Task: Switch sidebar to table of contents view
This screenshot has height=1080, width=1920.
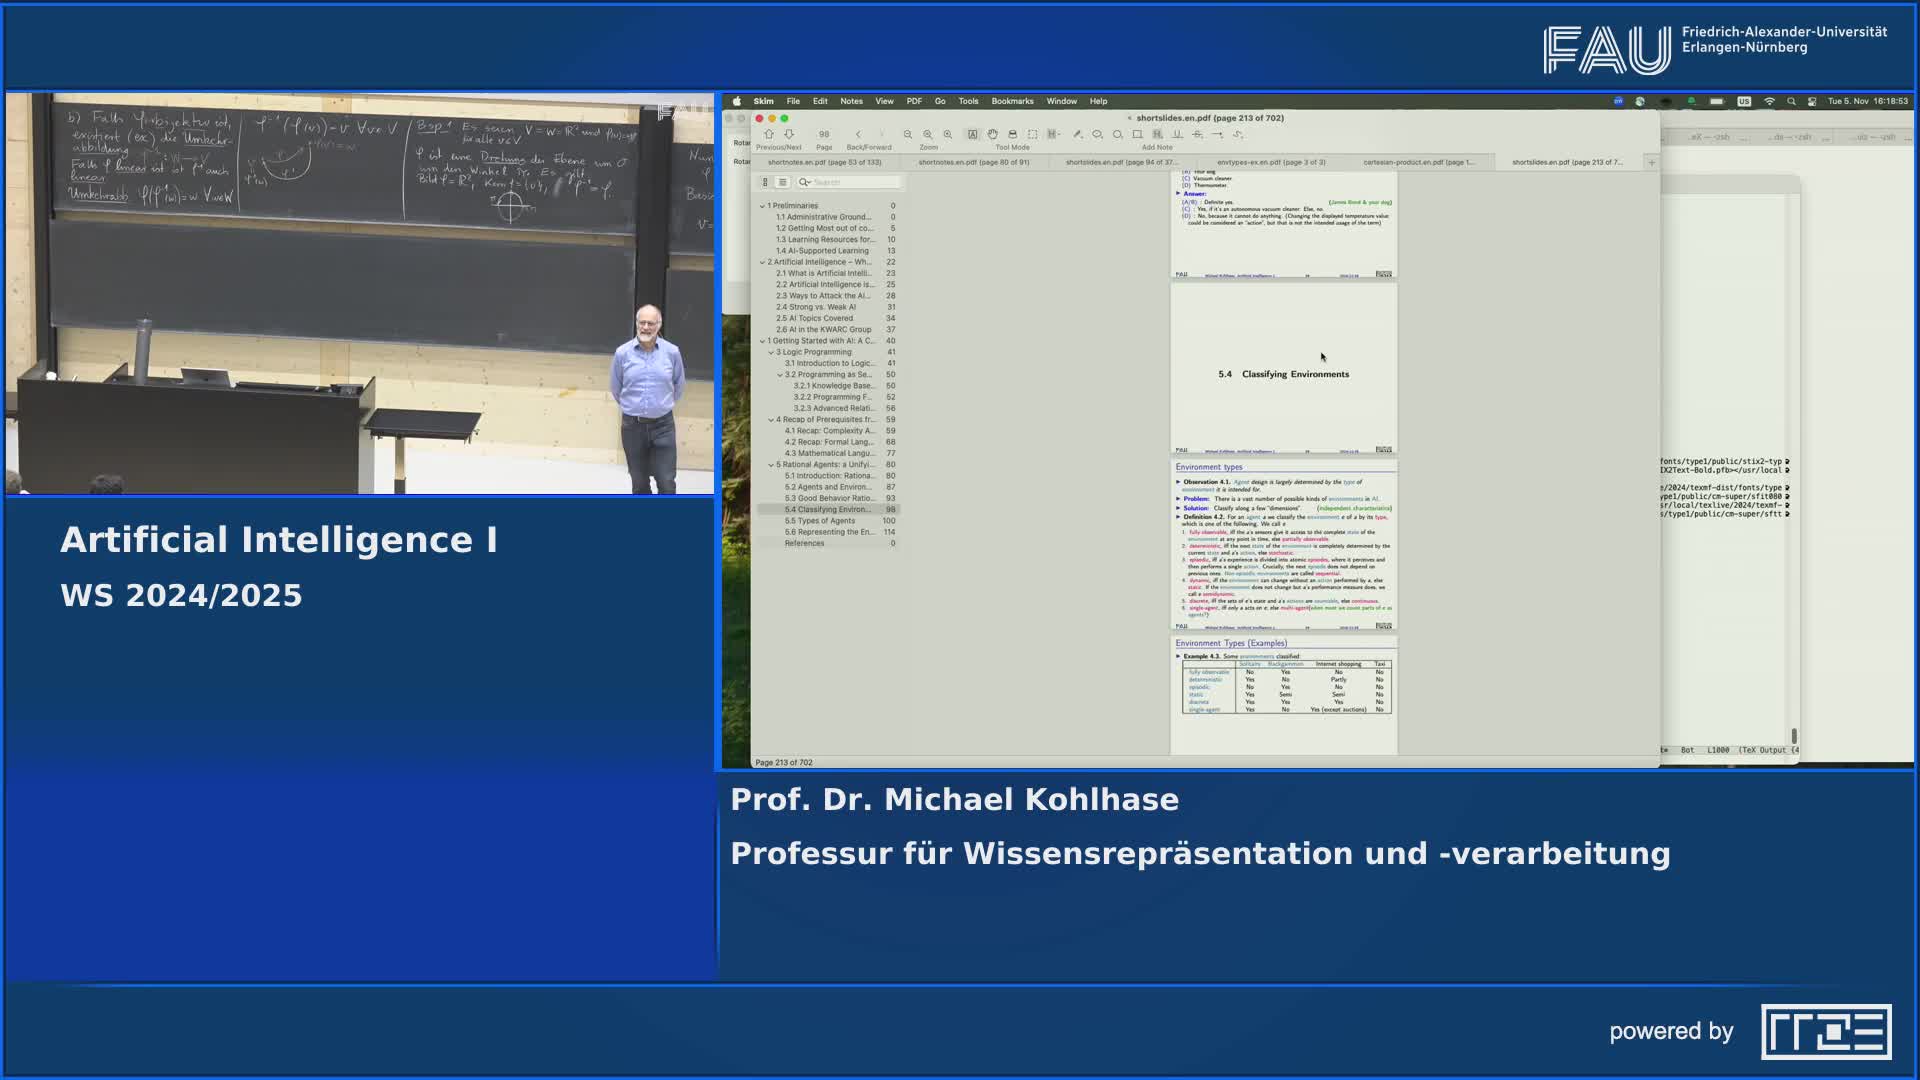Action: click(x=784, y=182)
